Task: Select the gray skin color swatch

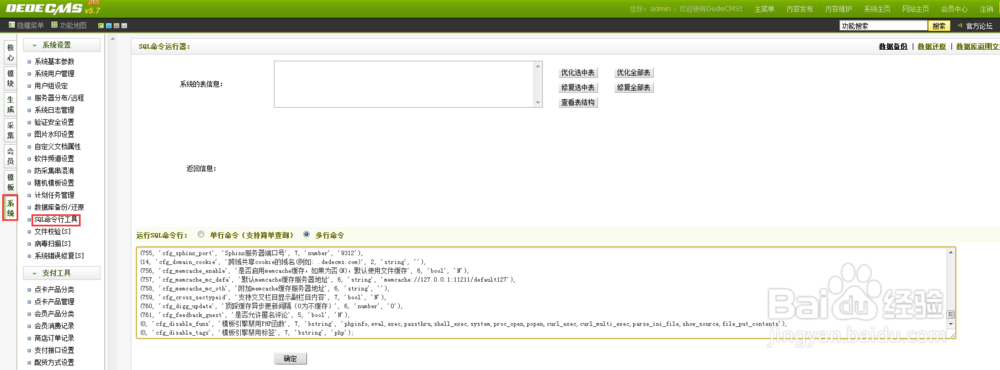Action: click(124, 26)
